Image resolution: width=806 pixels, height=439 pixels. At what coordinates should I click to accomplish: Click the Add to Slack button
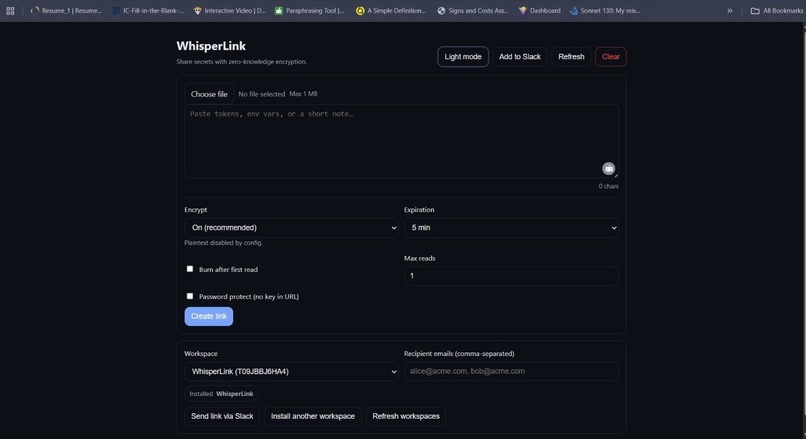(520, 57)
